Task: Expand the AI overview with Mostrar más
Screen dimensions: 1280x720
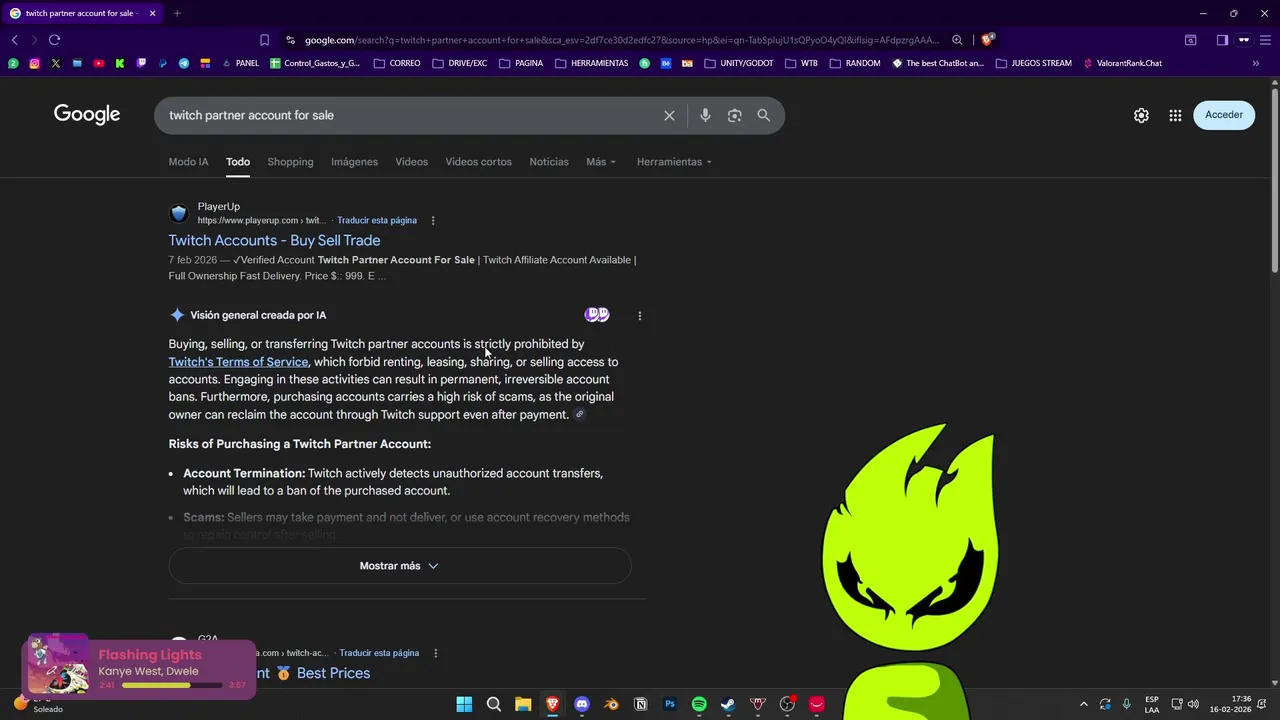Action: 400,566
